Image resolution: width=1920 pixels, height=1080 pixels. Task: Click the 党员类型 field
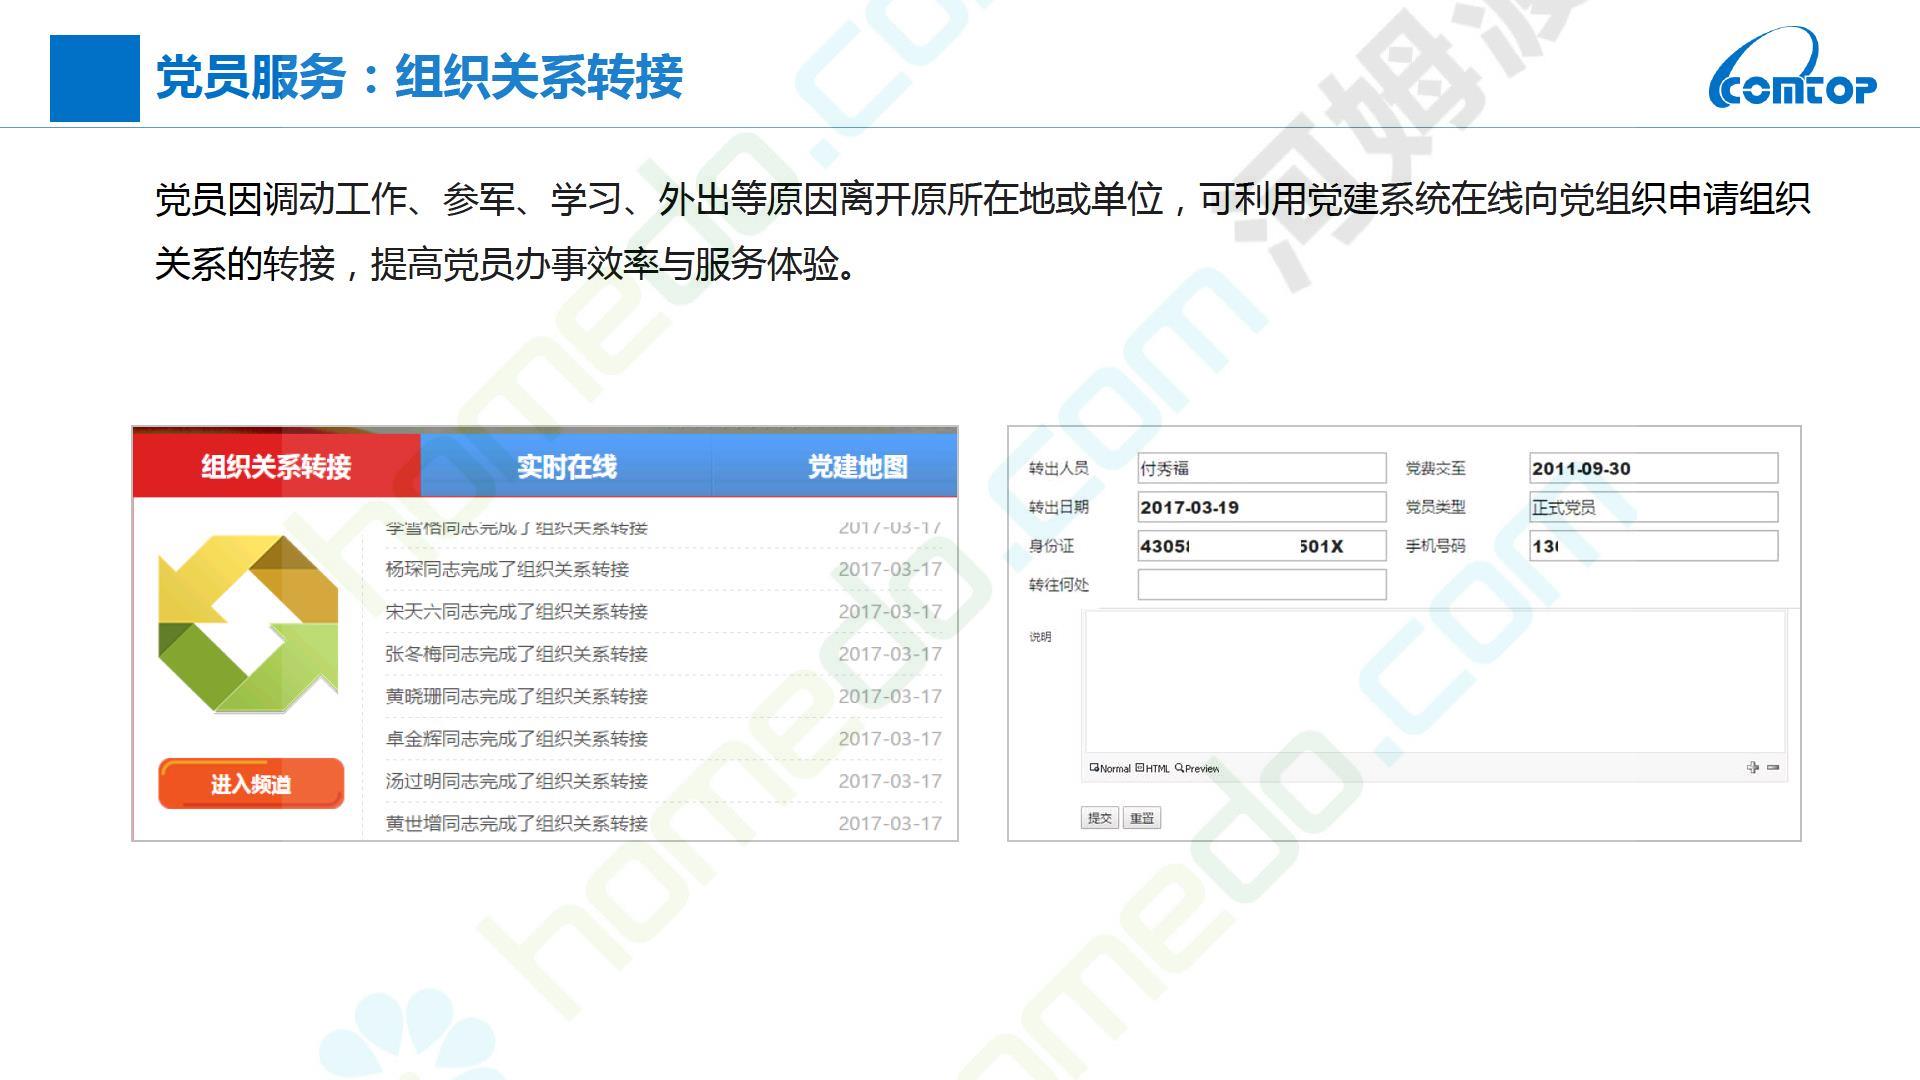pyautogui.click(x=1653, y=507)
